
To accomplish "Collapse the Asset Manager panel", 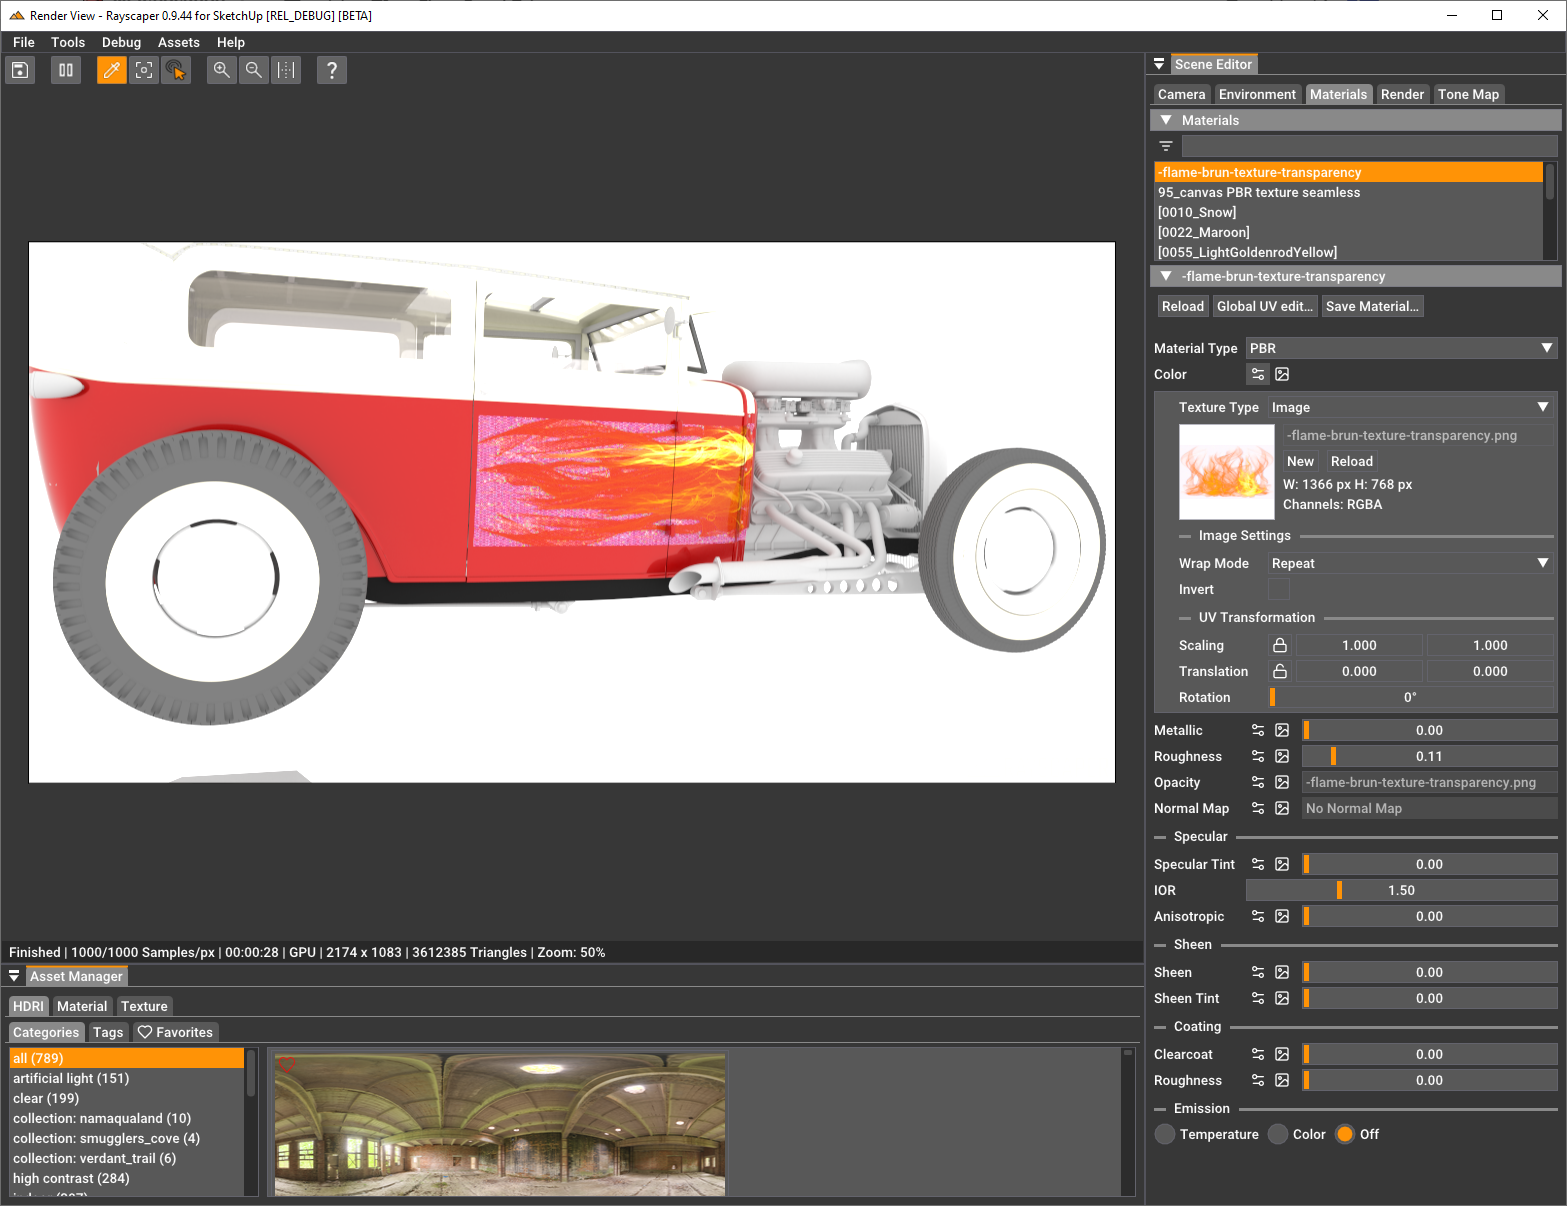I will [x=14, y=976].
